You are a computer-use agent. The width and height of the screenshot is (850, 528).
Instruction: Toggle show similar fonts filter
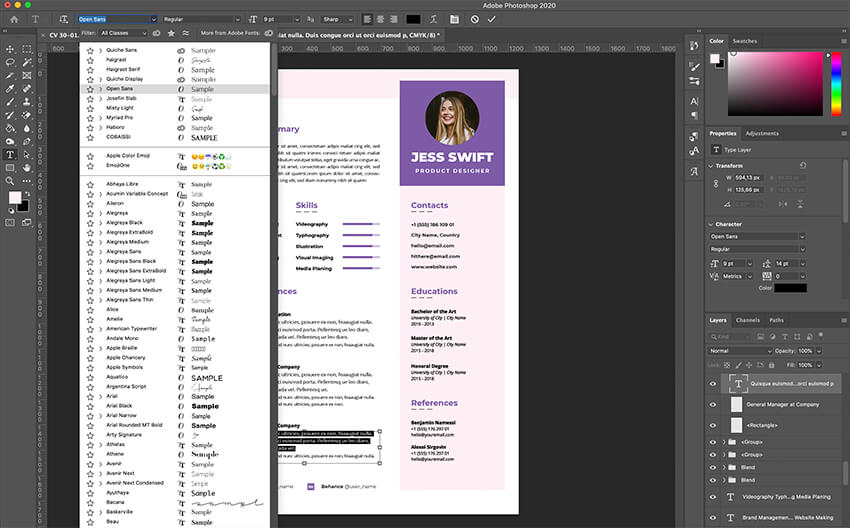coord(186,33)
